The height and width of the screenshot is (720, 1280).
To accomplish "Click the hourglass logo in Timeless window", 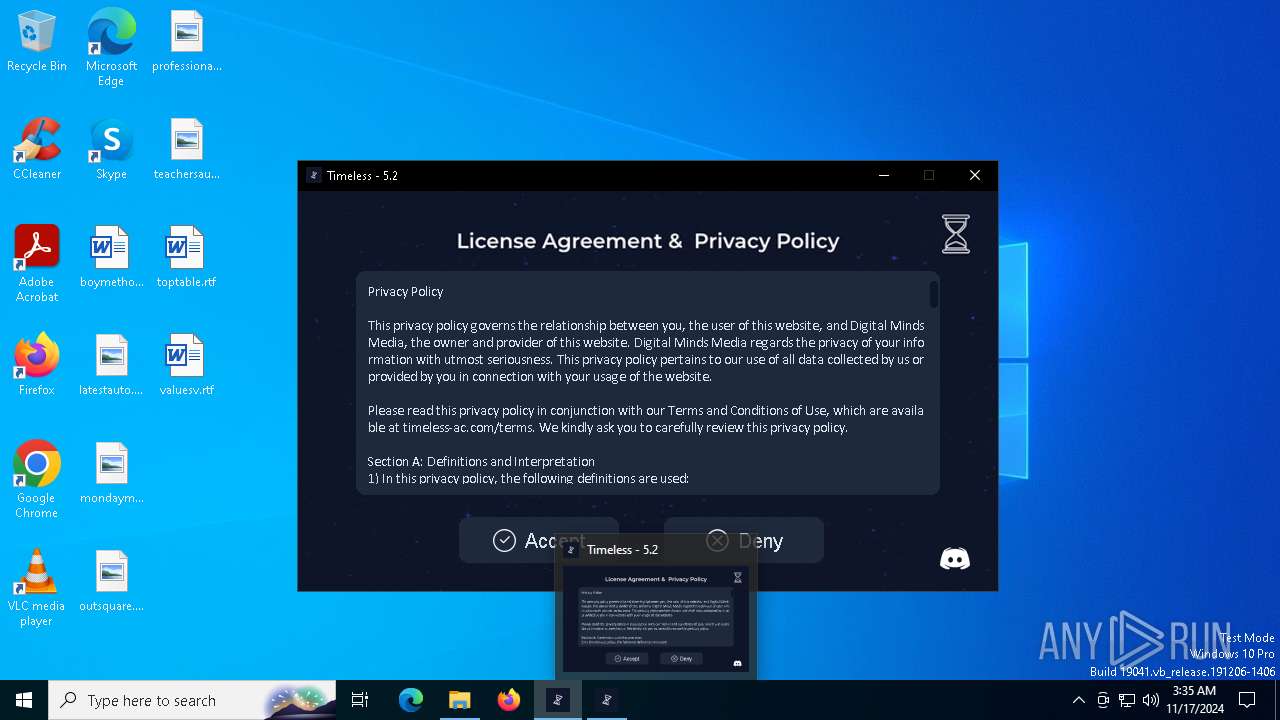I will pyautogui.click(x=956, y=234).
